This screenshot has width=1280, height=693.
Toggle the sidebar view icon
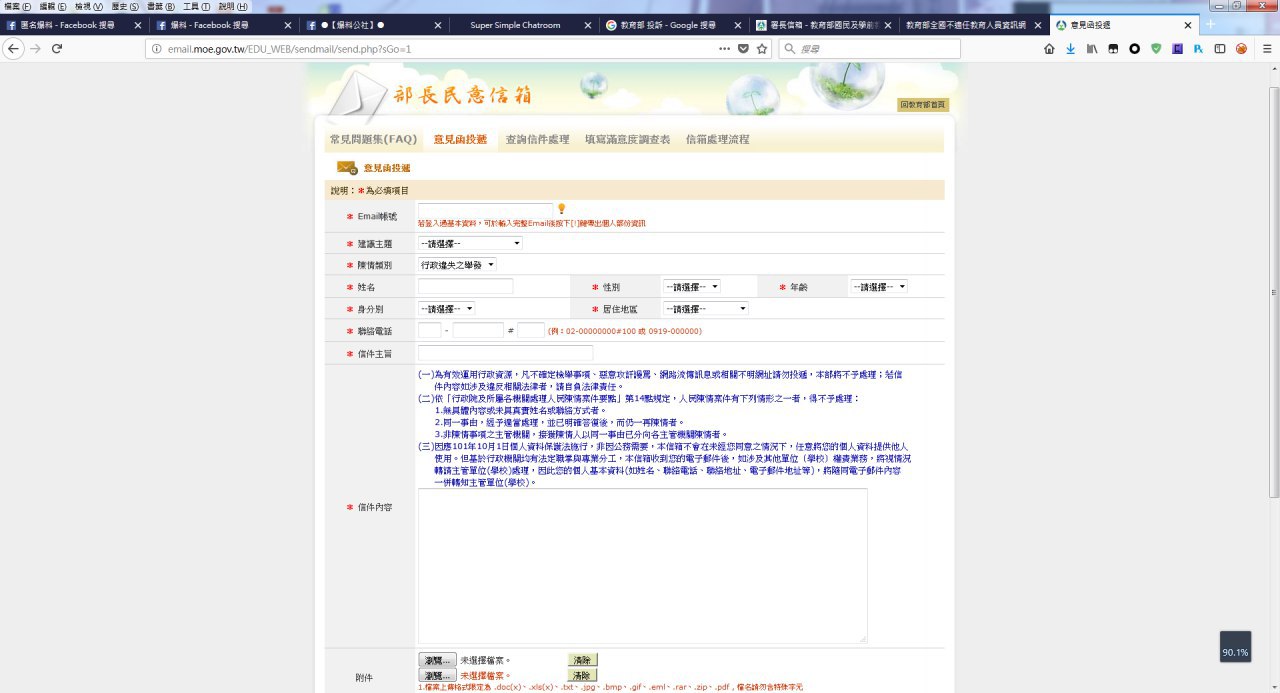[x=1220, y=48]
